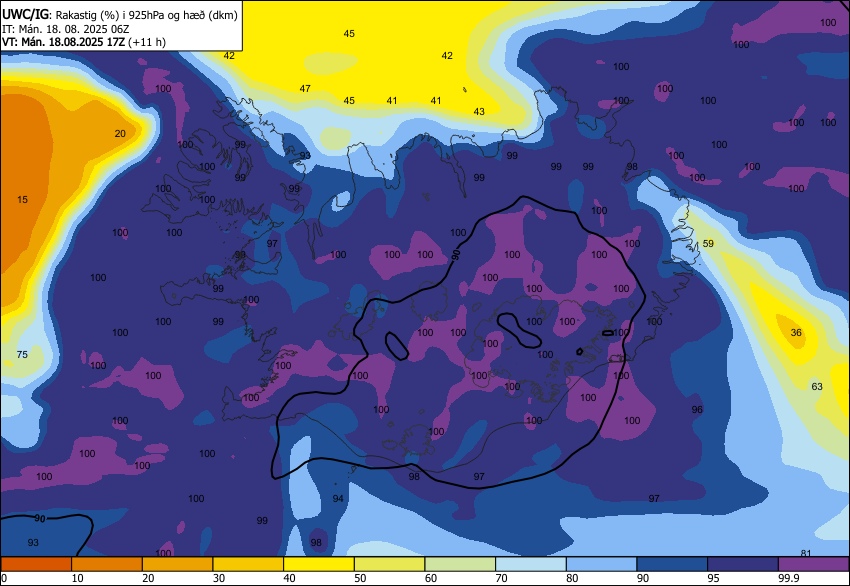Select the pale blue 70–80 legend segment

(x=531, y=564)
